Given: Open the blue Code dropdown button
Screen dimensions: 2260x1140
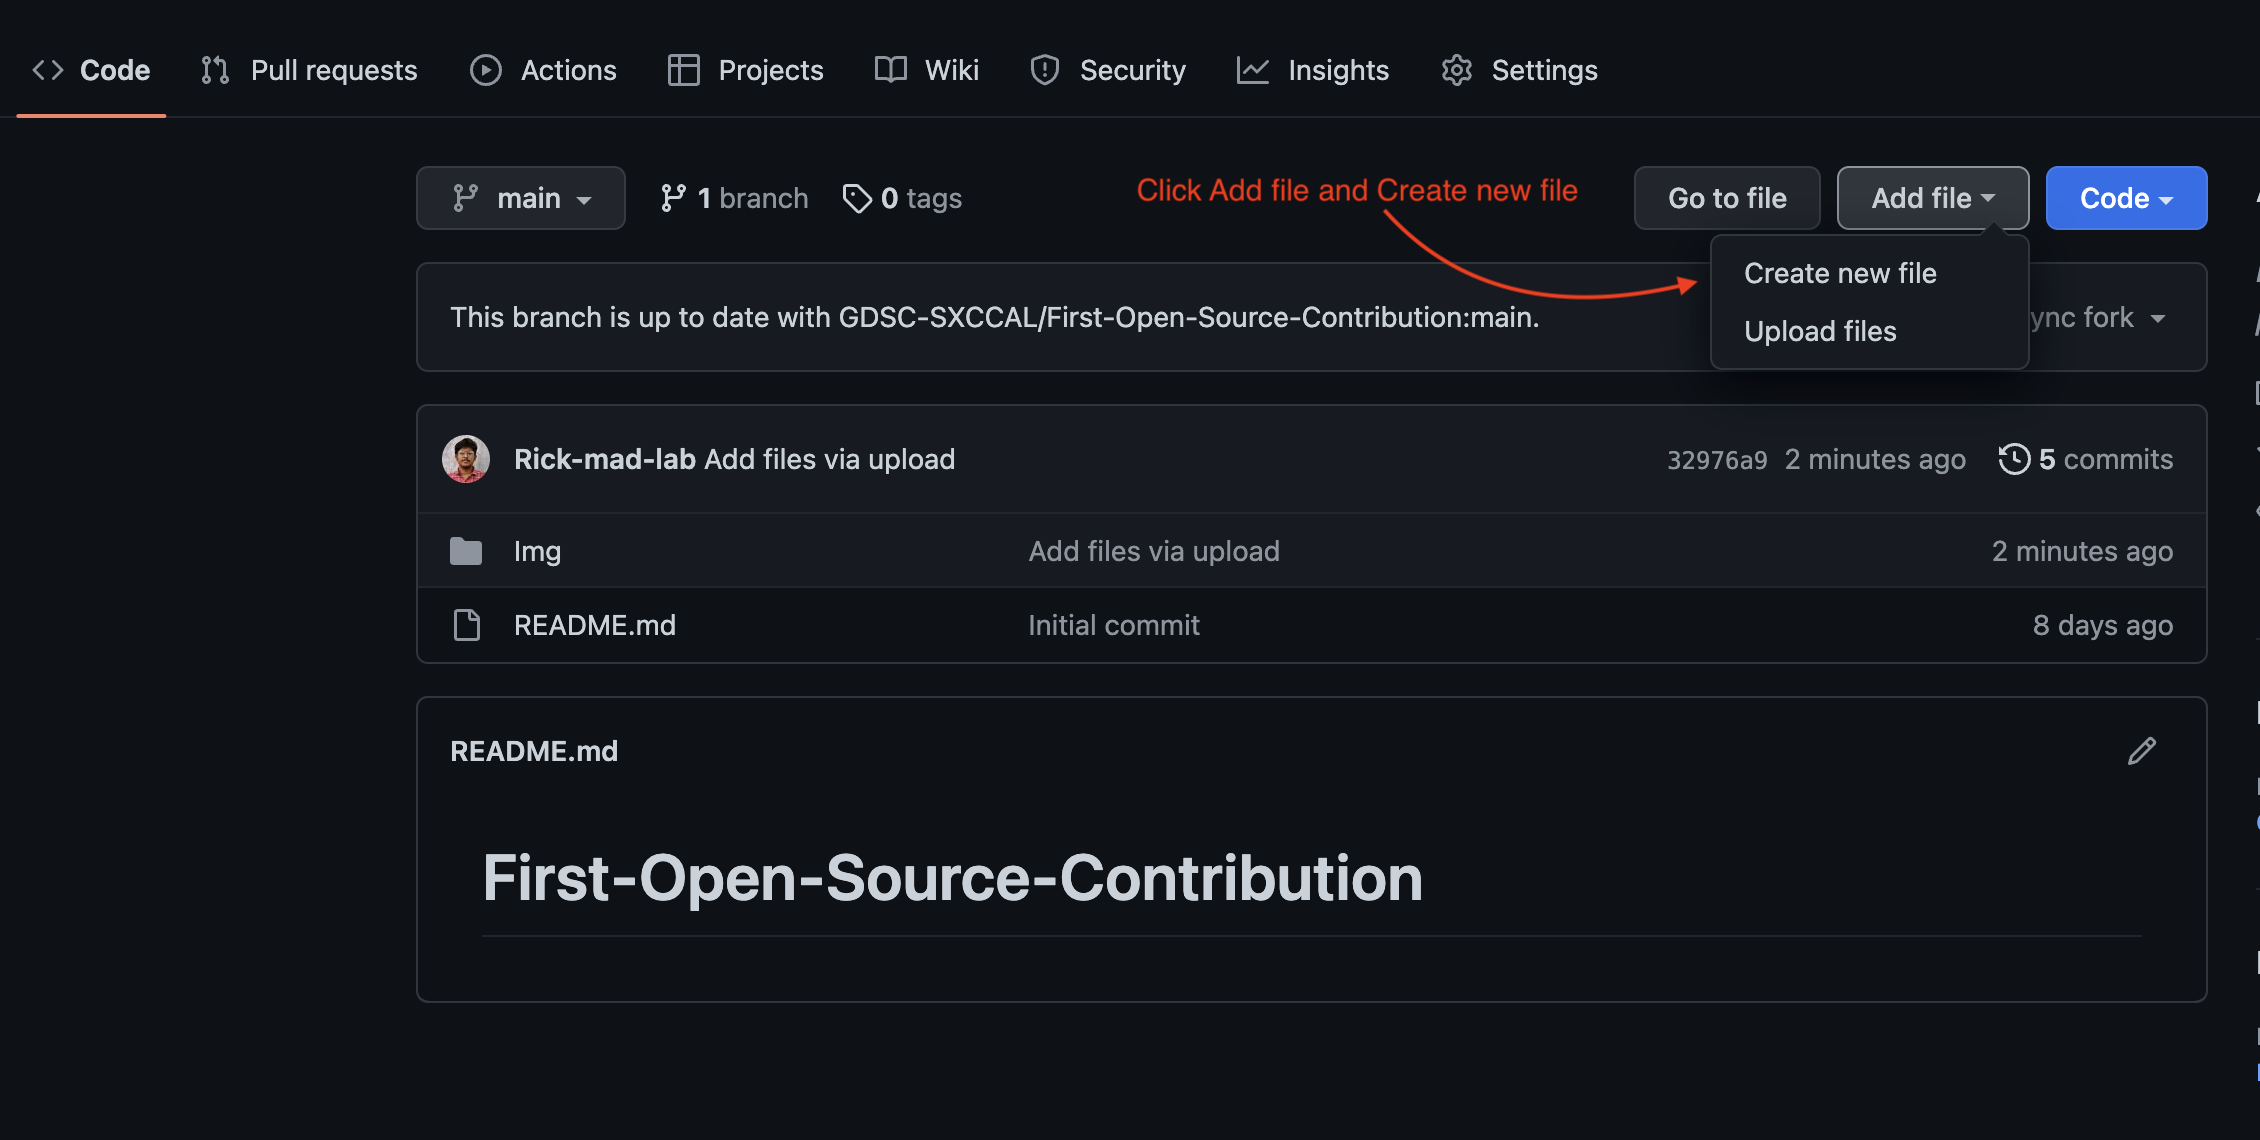Looking at the screenshot, I should point(2126,198).
